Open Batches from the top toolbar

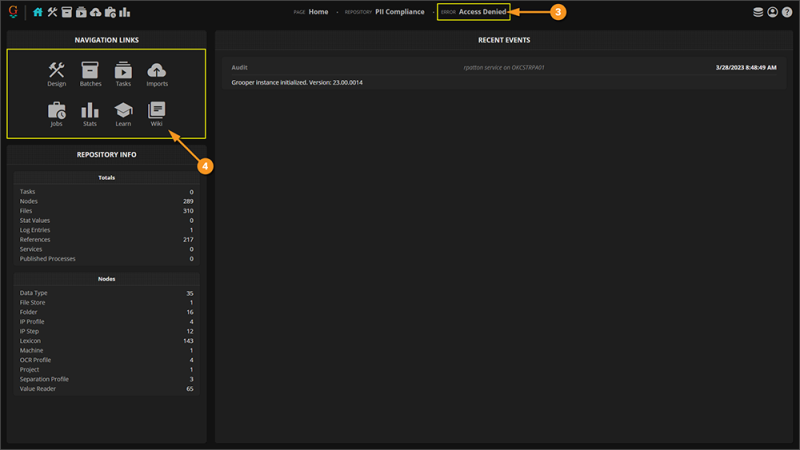67,12
